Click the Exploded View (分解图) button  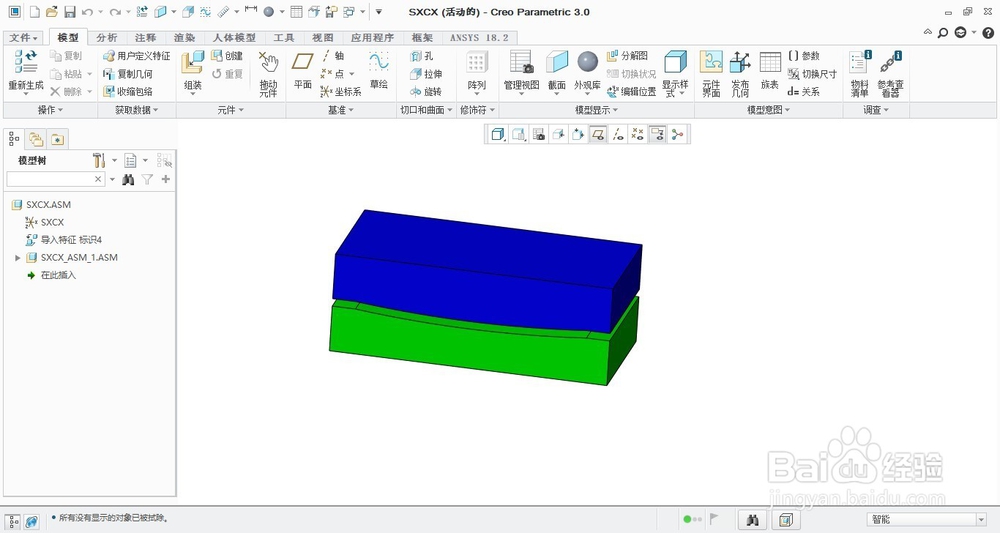[x=628, y=56]
